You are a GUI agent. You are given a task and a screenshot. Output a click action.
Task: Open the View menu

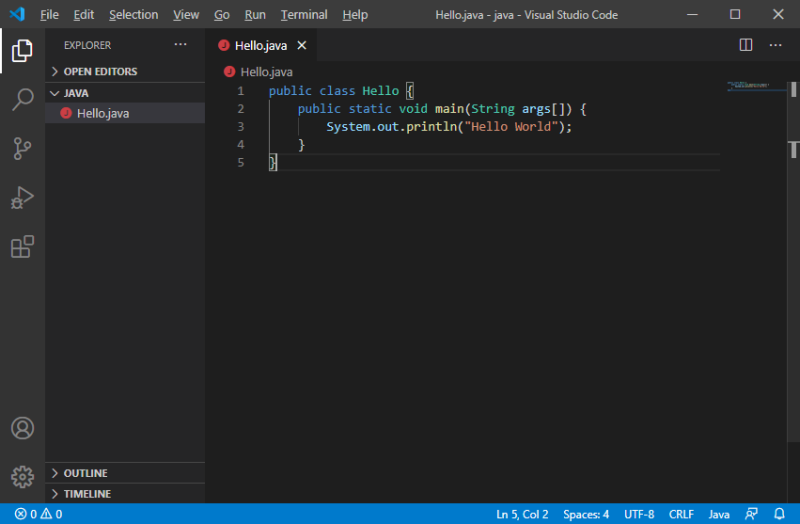(x=186, y=15)
